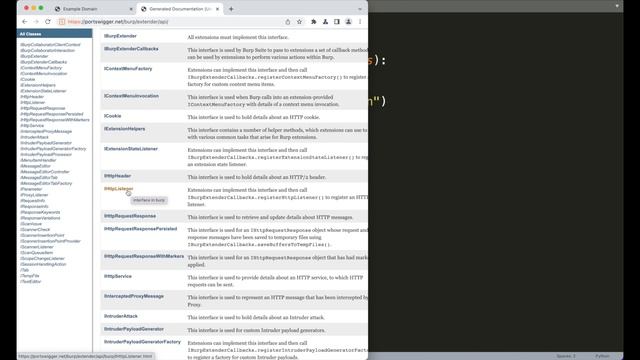Open IInterceptedProxyMessage in the class table

[133, 296]
